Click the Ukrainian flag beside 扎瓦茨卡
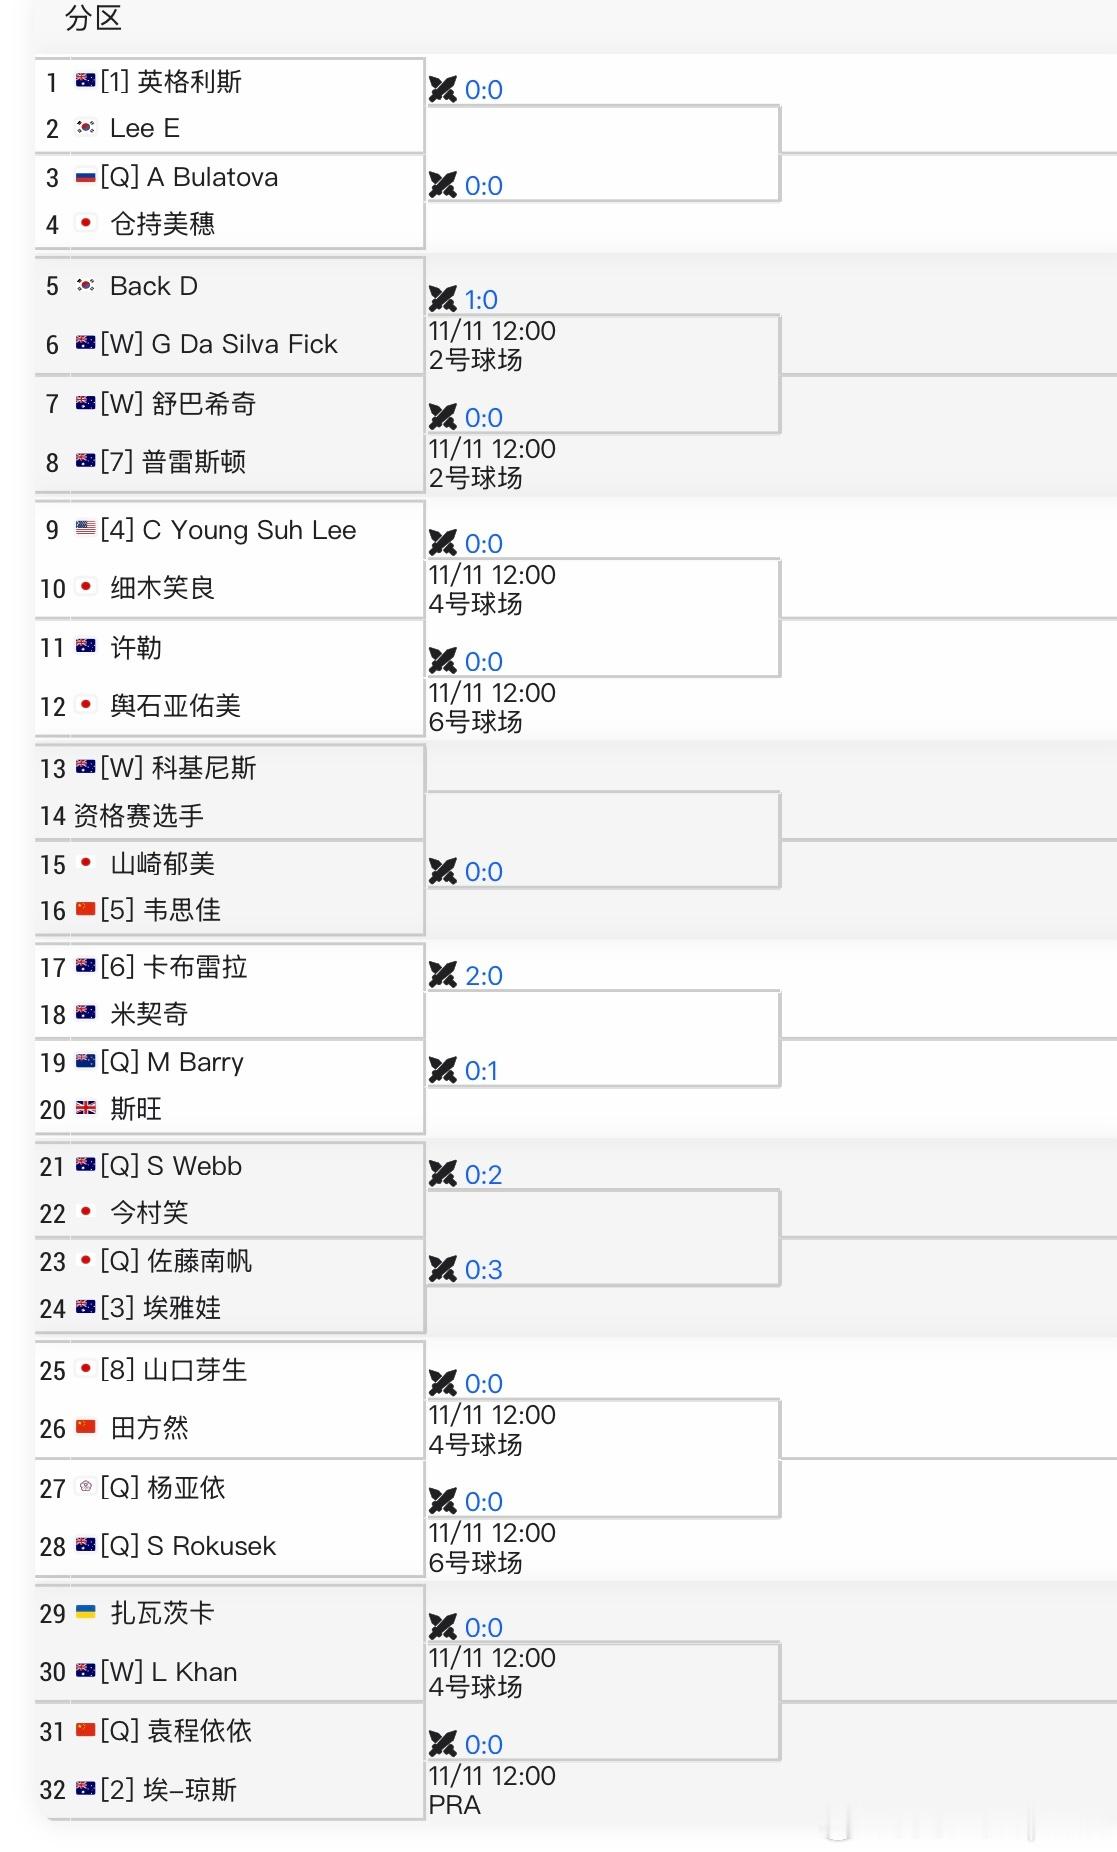Screen dimensions: 1117x1852 click(x=86, y=1612)
